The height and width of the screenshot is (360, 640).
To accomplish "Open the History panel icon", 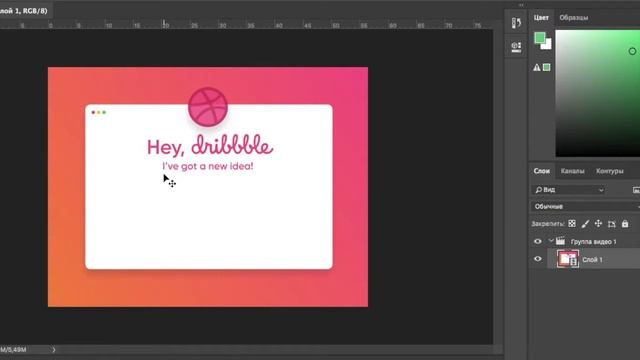I will tap(516, 23).
